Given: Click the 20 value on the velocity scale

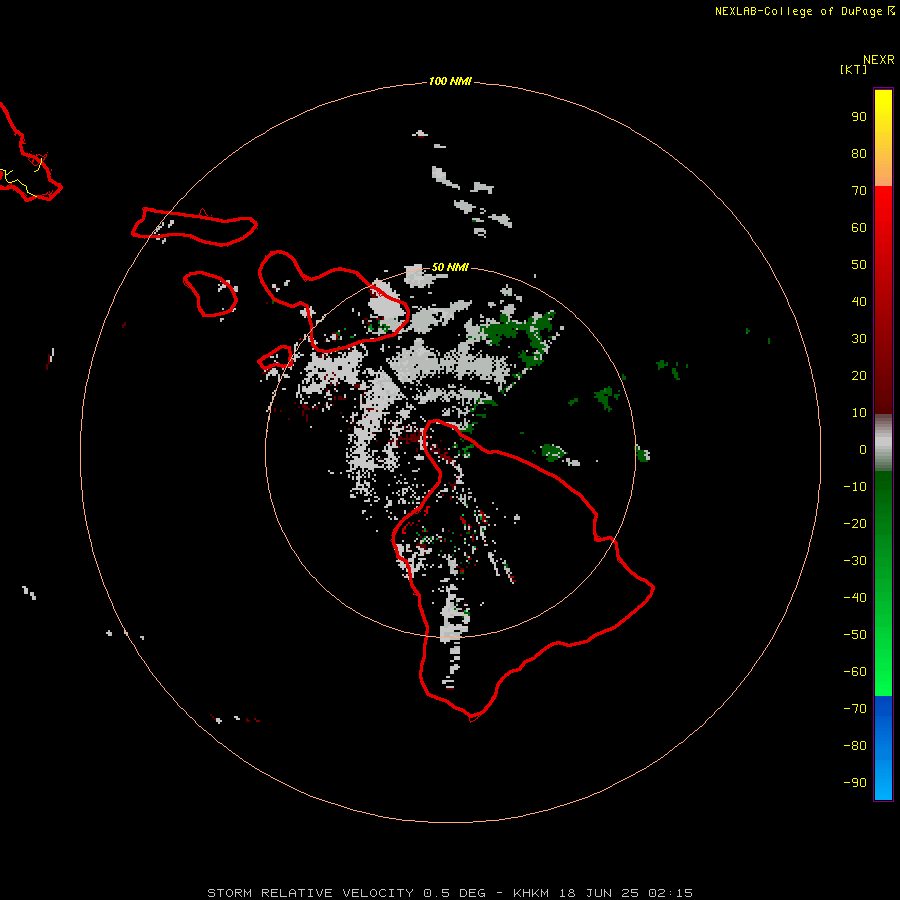Looking at the screenshot, I should click(x=859, y=375).
